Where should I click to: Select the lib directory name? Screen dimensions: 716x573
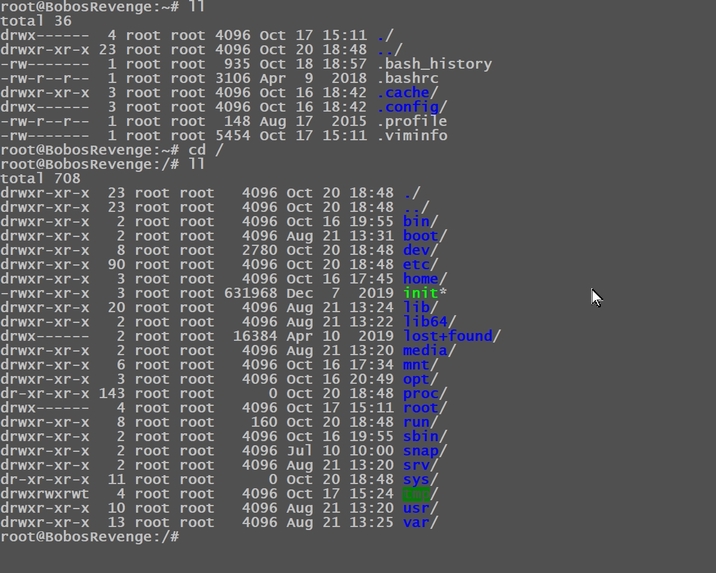(416, 307)
